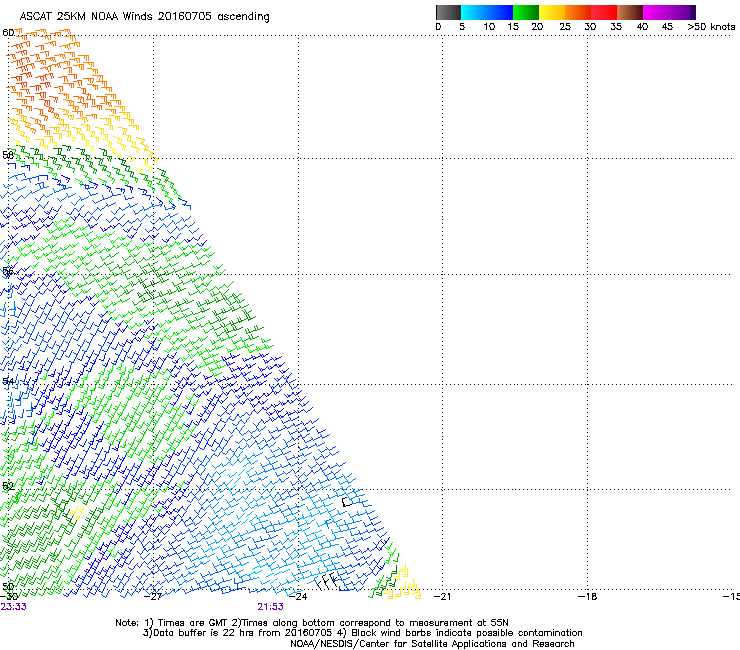Click the '25' label under the color scale

coord(565,27)
